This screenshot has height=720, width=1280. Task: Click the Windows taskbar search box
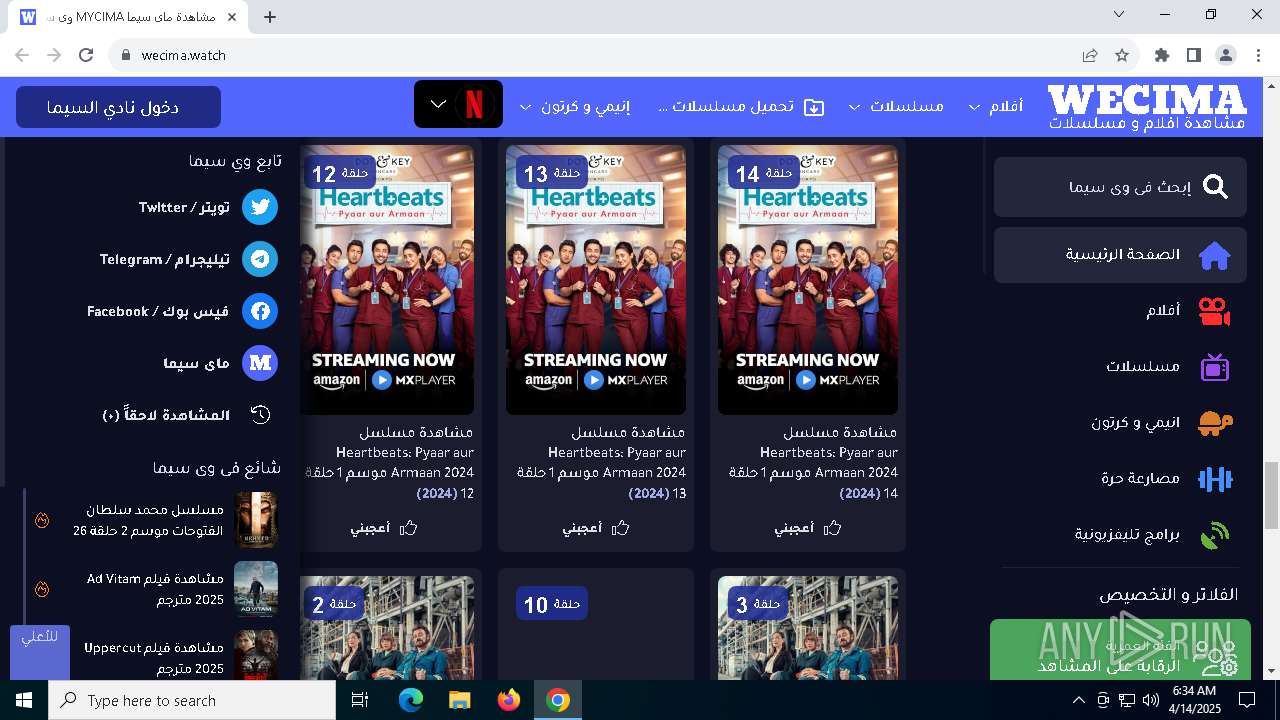point(192,700)
